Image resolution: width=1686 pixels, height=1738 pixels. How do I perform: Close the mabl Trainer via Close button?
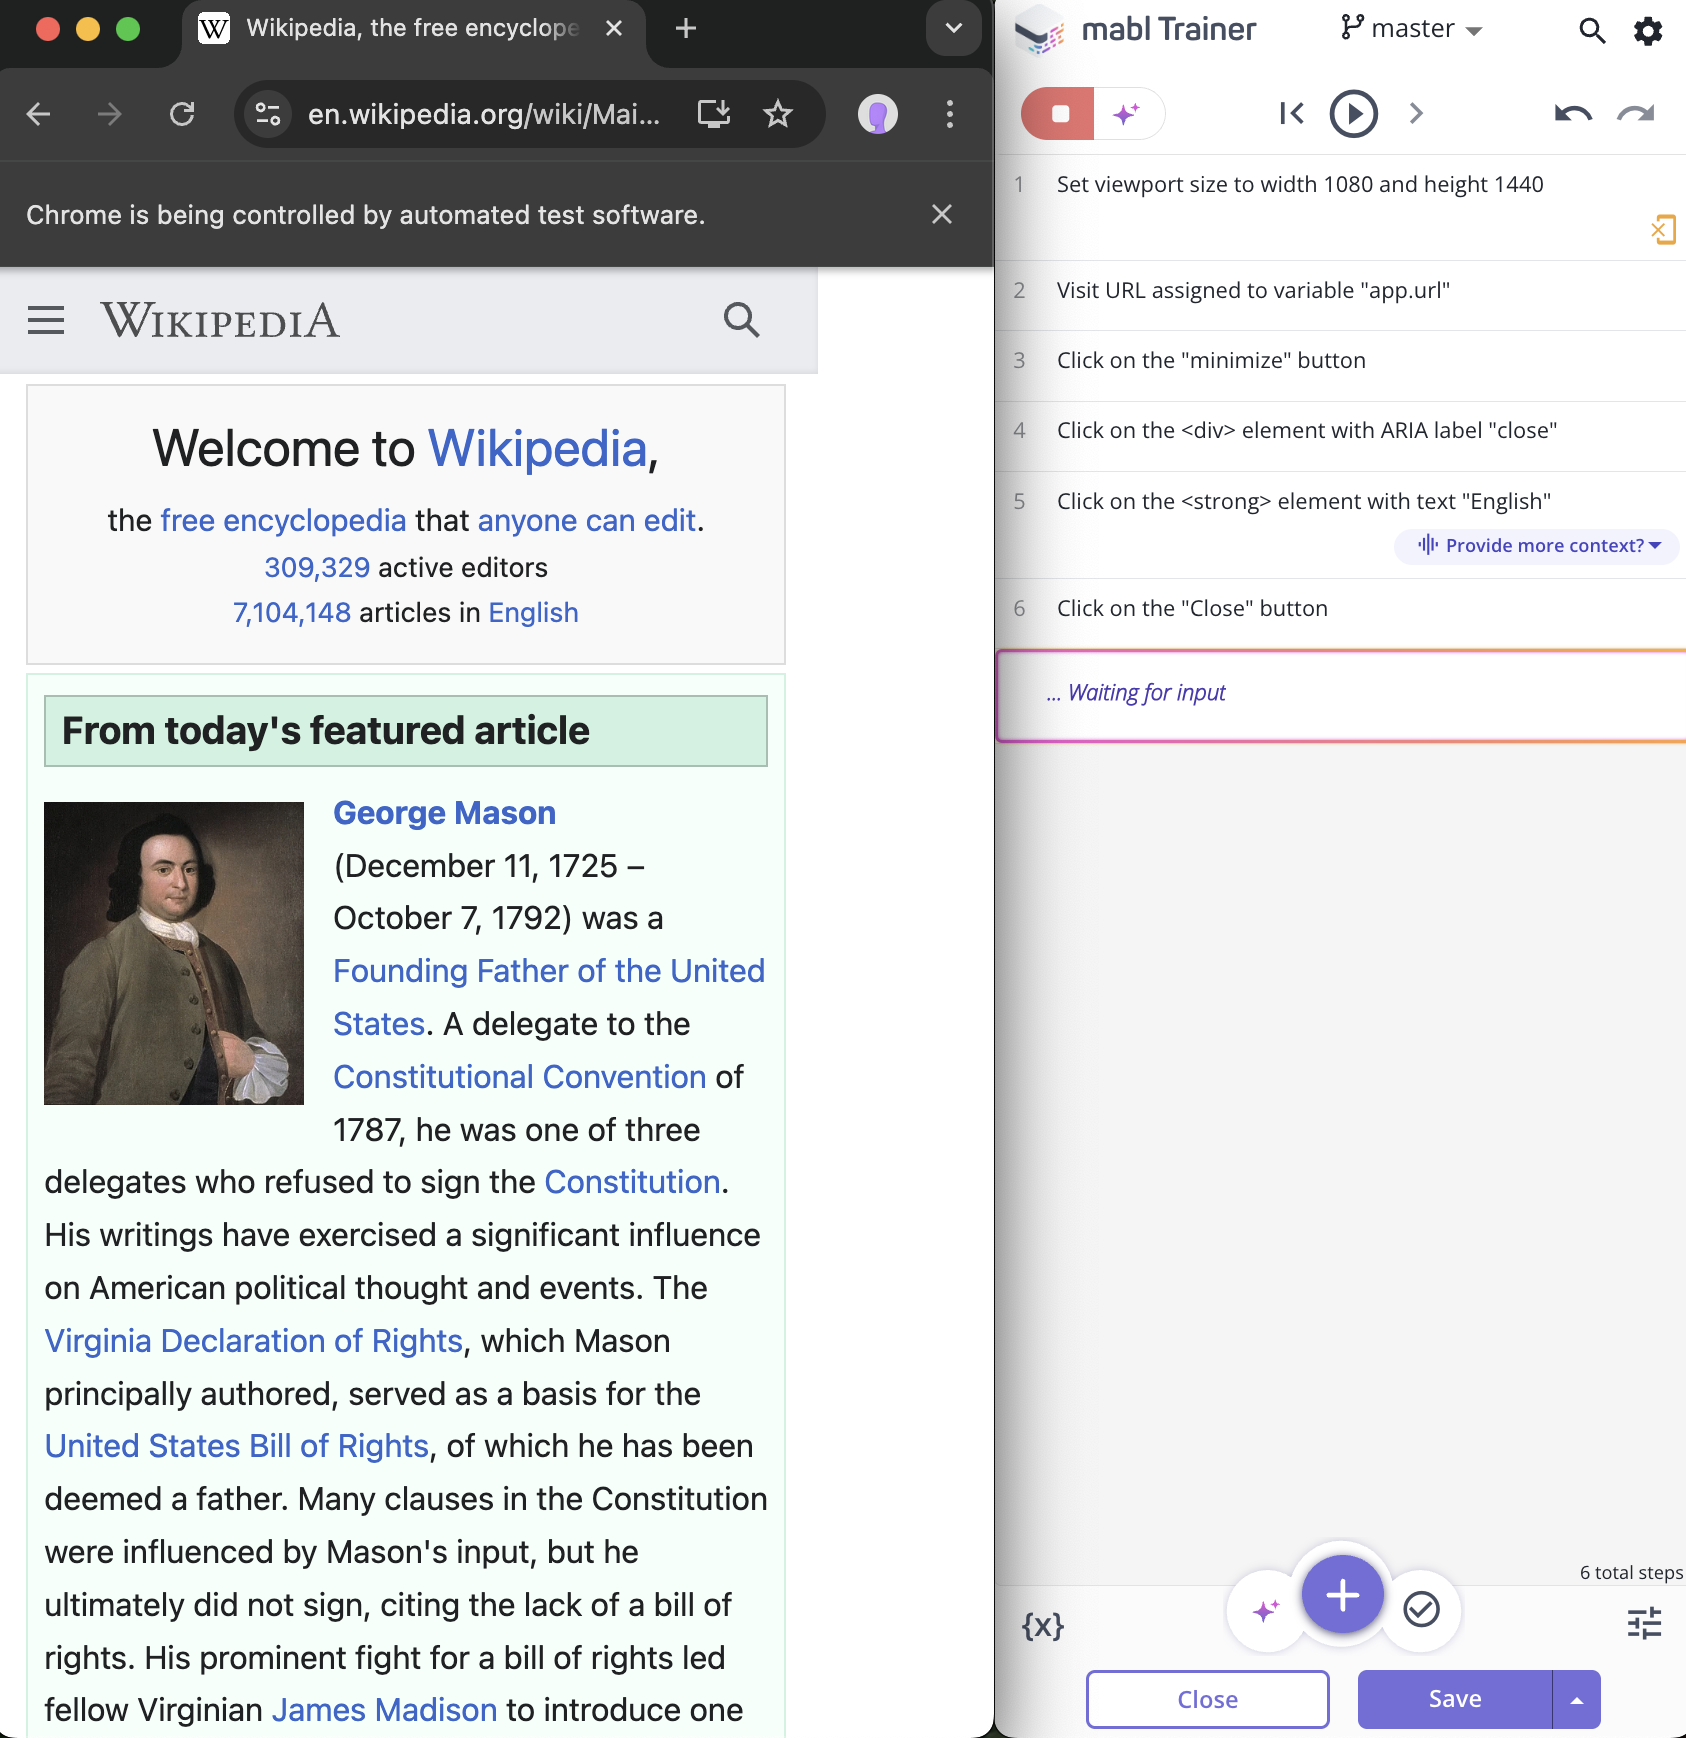tap(1206, 1699)
